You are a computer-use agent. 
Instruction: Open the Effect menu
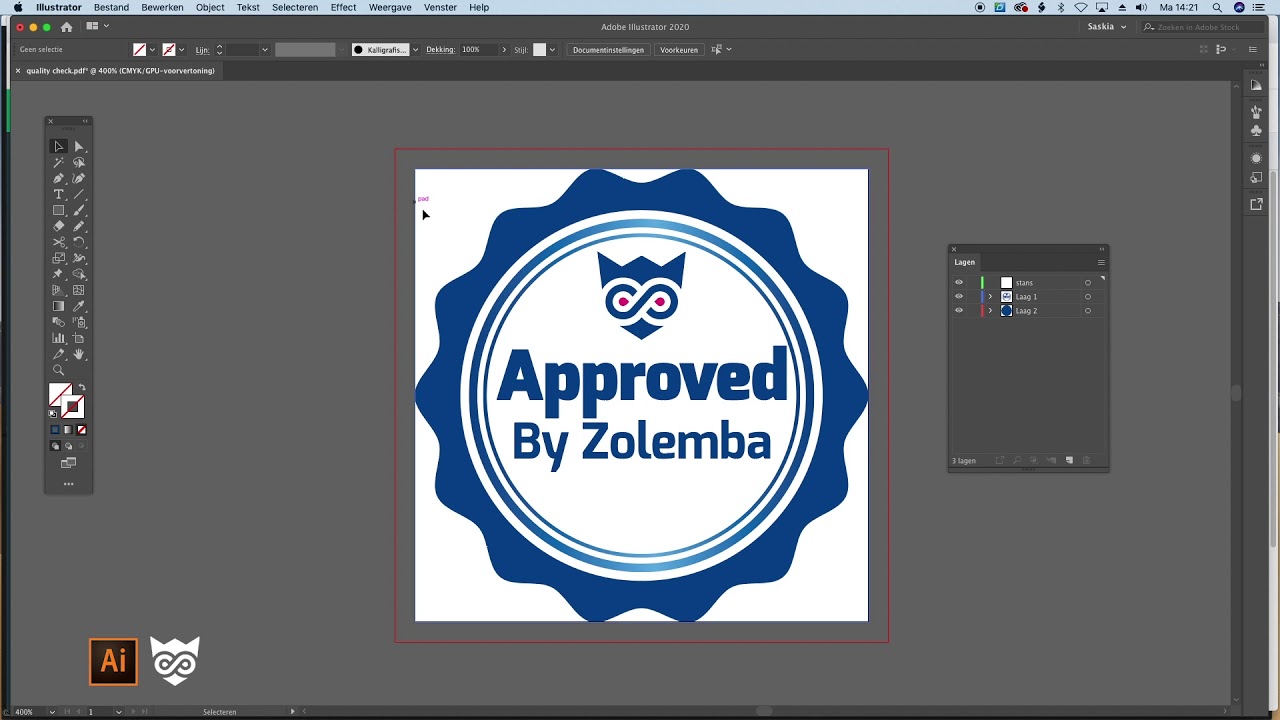pyautogui.click(x=343, y=7)
